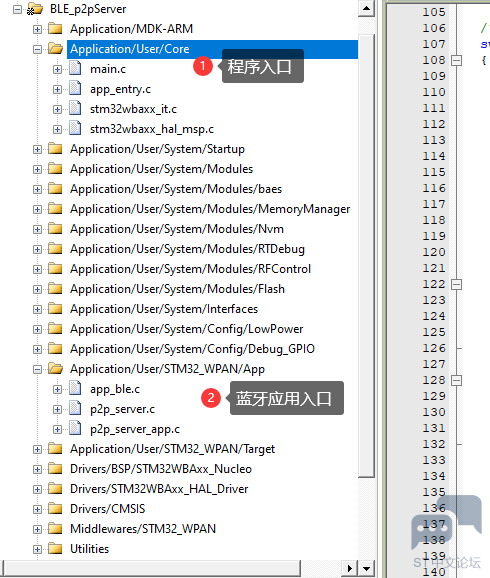Click the project tree scroll-down arrow
This screenshot has width=490, height=578.
(x=366, y=568)
